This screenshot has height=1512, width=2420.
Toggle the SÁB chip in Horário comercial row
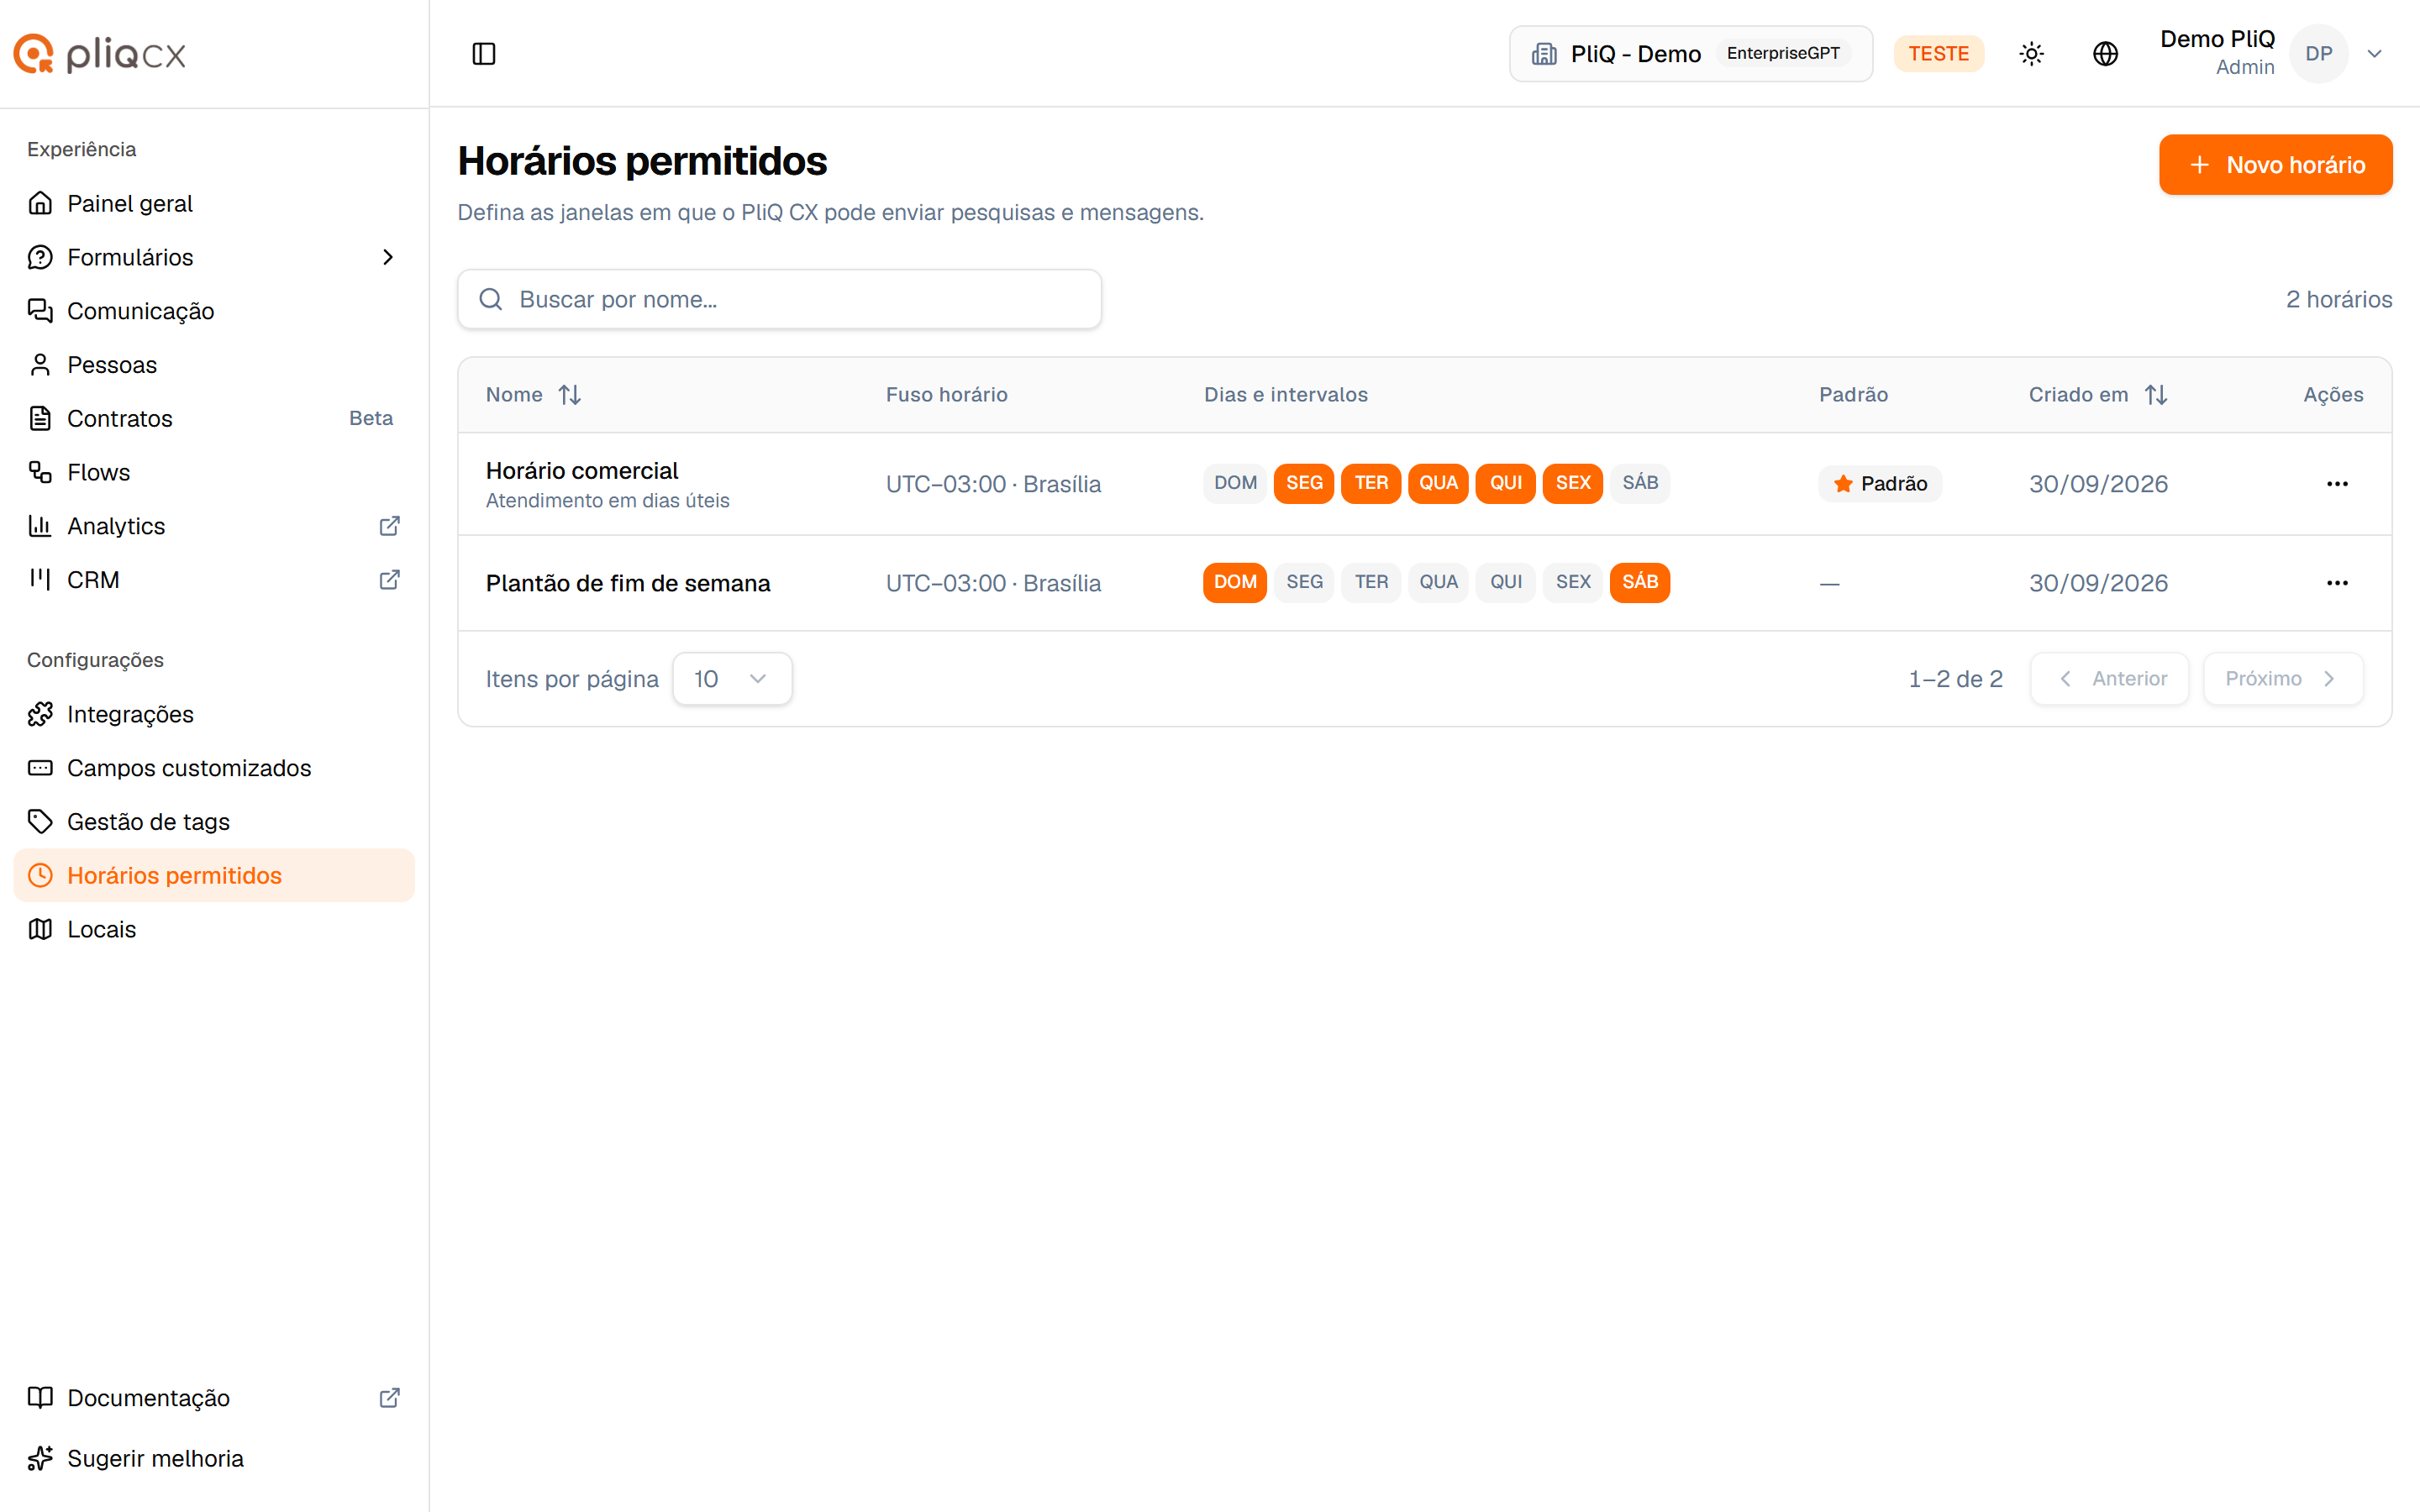[1640, 483]
